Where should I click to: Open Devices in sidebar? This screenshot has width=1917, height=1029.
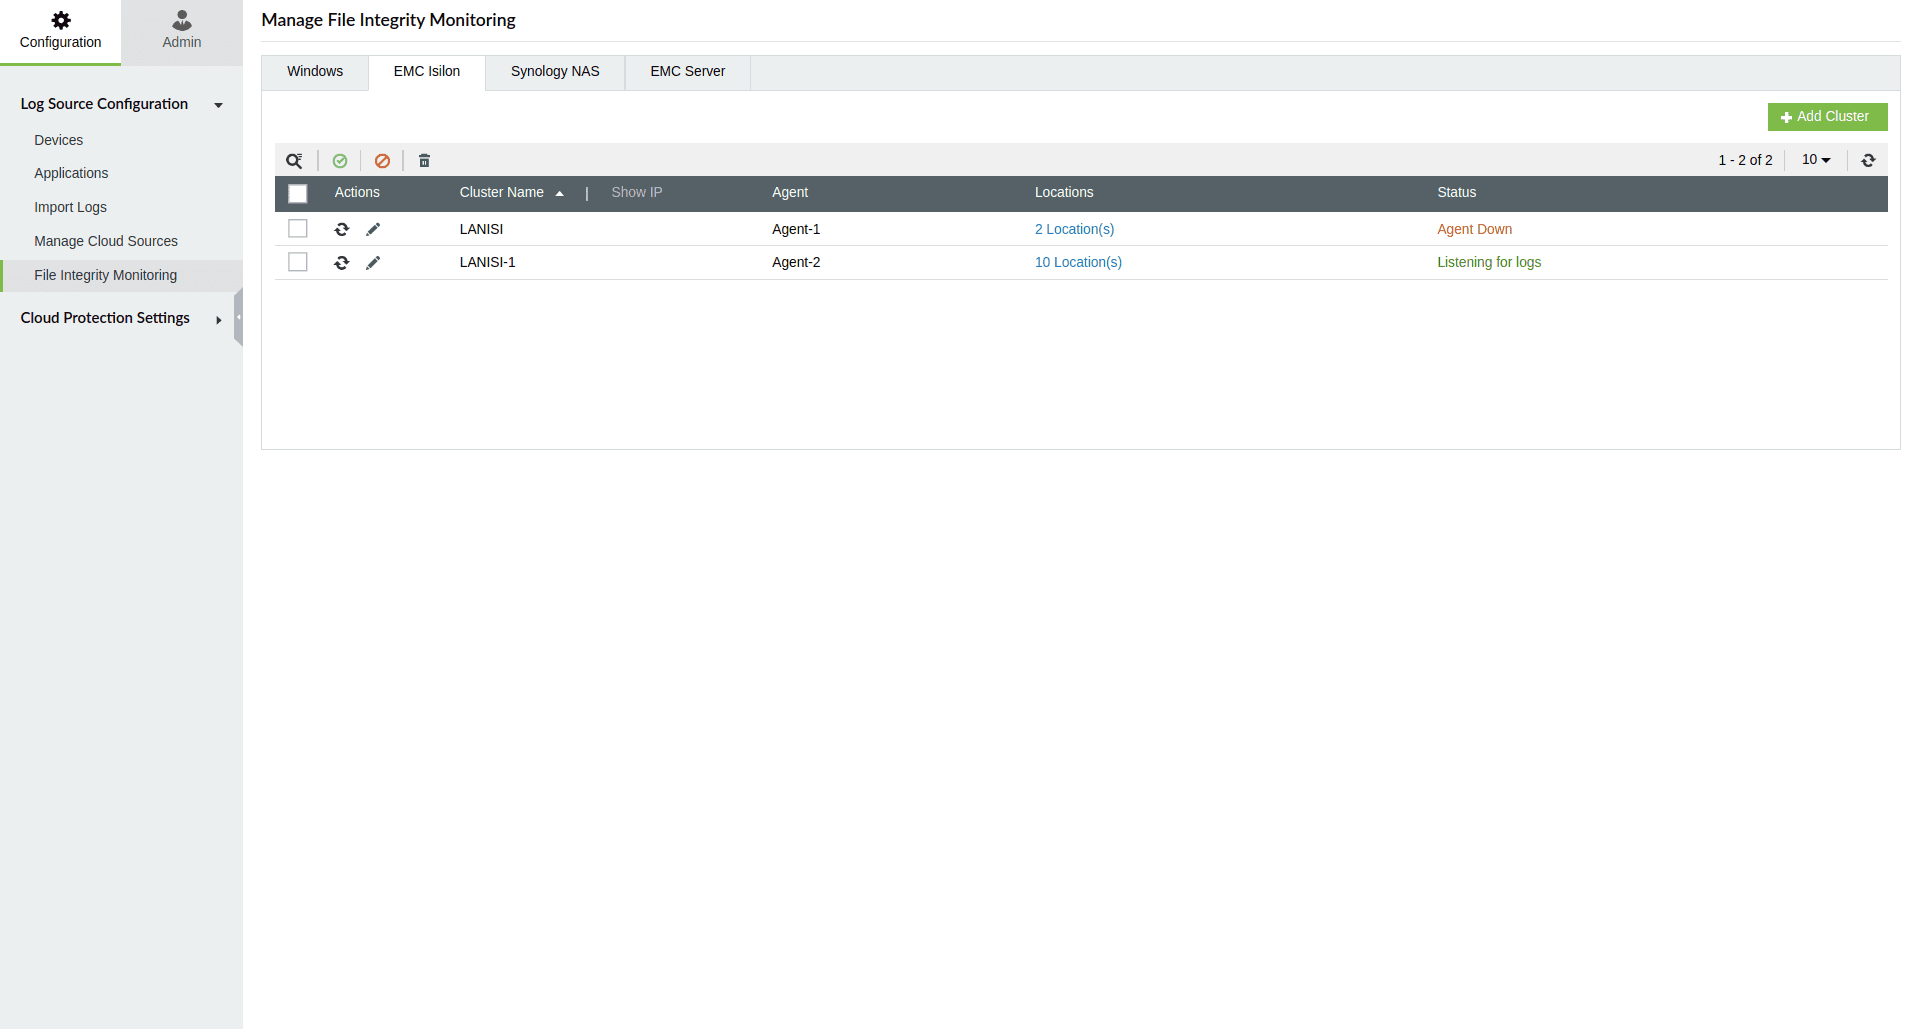pyautogui.click(x=59, y=140)
